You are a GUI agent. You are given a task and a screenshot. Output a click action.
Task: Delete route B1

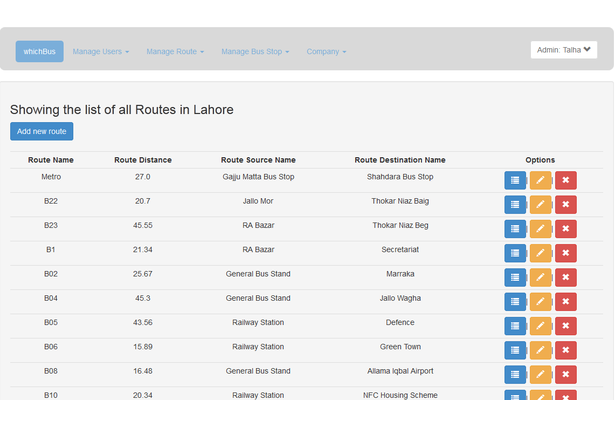tap(566, 253)
